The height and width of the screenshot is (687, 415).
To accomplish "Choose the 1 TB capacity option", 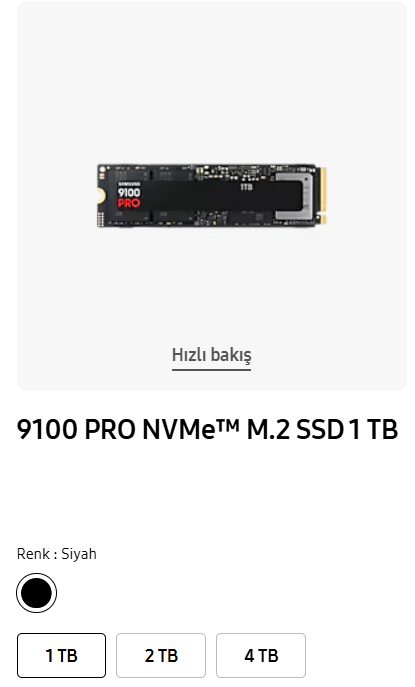I will [61, 655].
